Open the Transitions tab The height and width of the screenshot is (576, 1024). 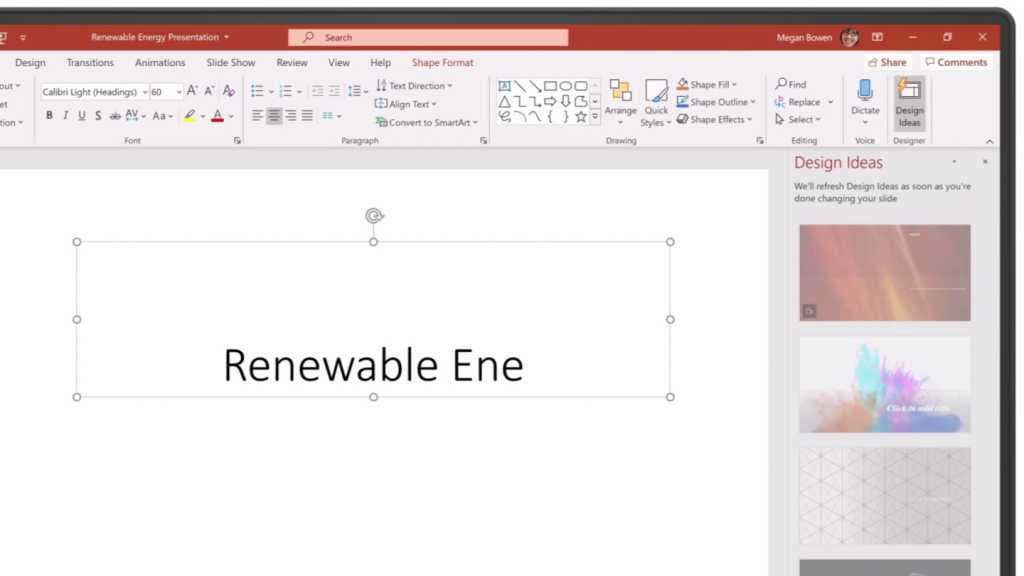(x=90, y=63)
